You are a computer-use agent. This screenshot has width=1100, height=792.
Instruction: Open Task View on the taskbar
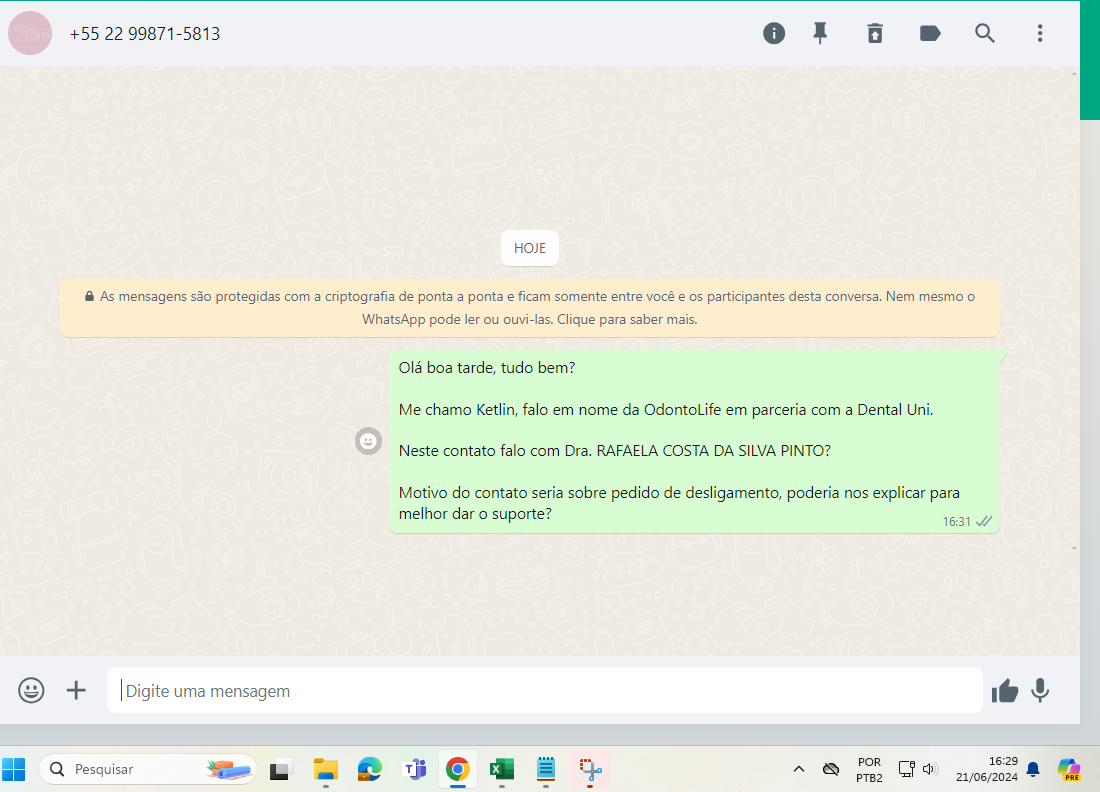point(281,770)
